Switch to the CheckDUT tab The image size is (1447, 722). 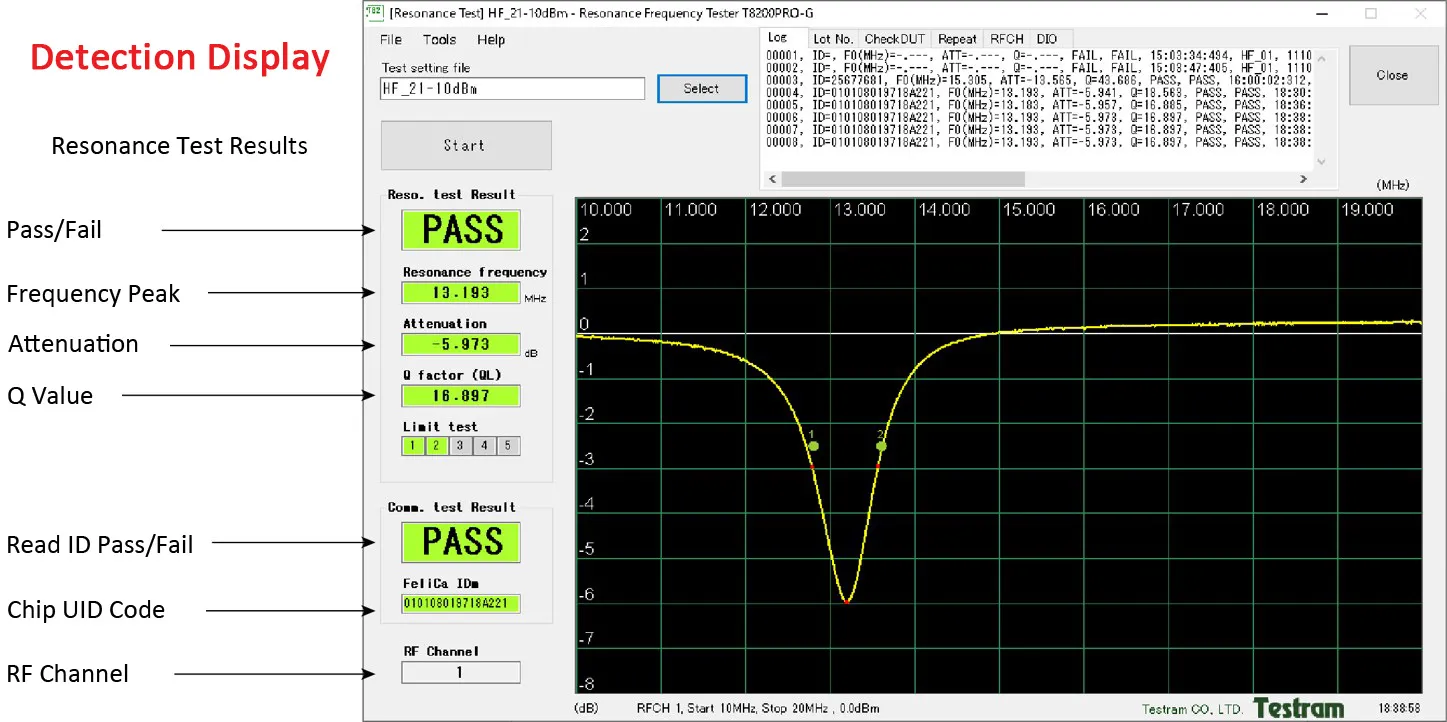[x=895, y=39]
